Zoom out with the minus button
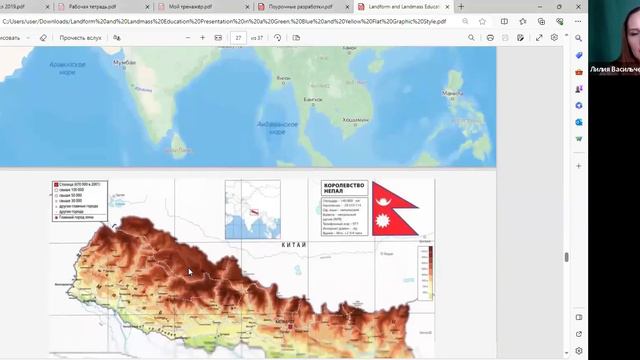This screenshot has width=640, height=360. coord(188,38)
